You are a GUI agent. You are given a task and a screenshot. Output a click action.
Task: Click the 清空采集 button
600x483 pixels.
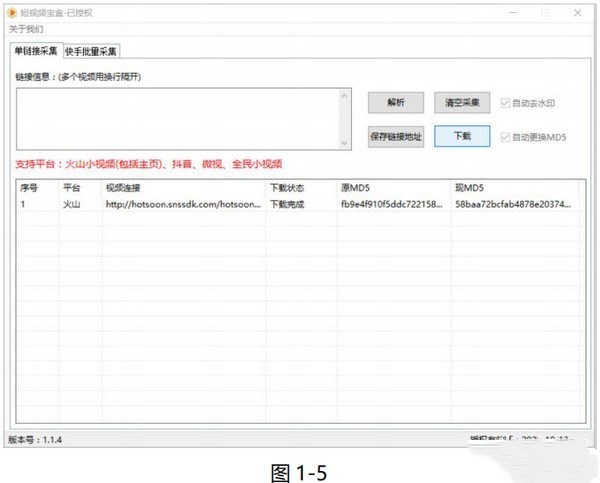pos(462,102)
